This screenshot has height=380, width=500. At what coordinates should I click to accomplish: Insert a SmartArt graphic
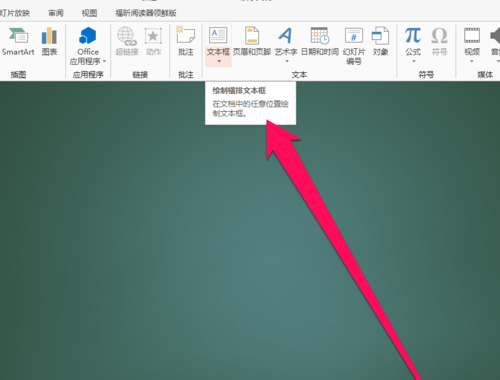18,42
